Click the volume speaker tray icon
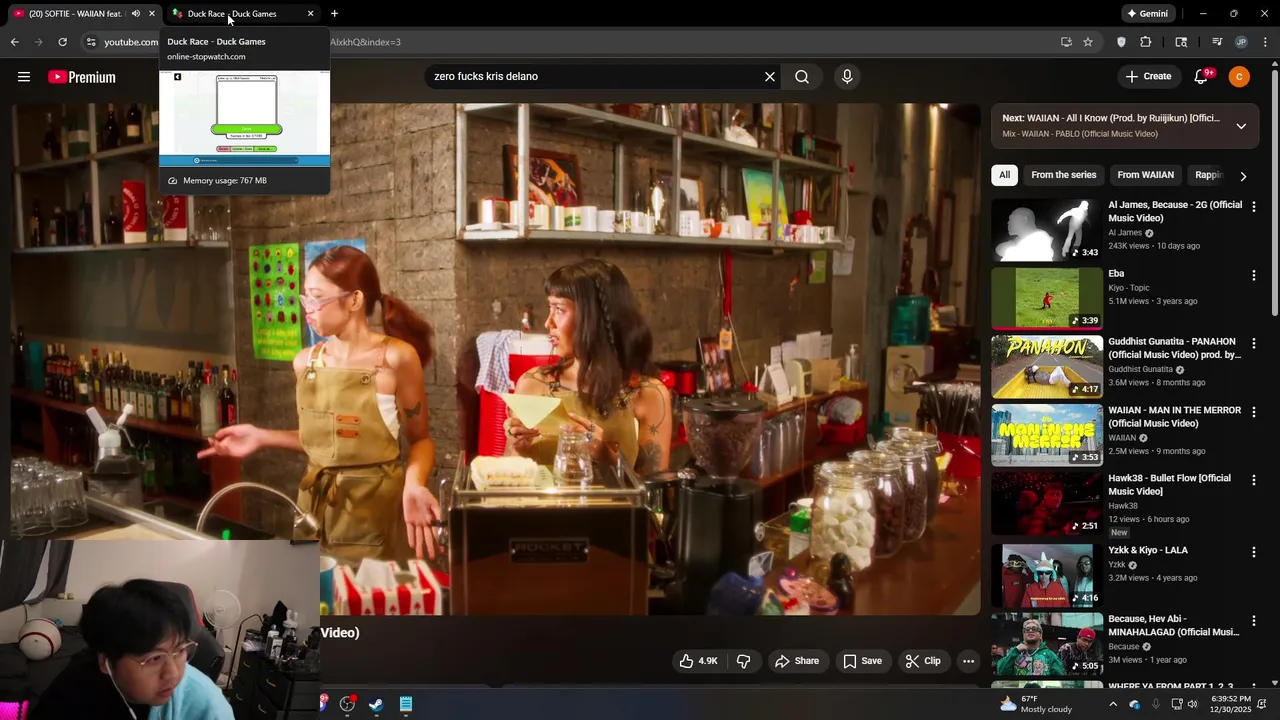This screenshot has width=1280, height=720. click(x=1192, y=704)
